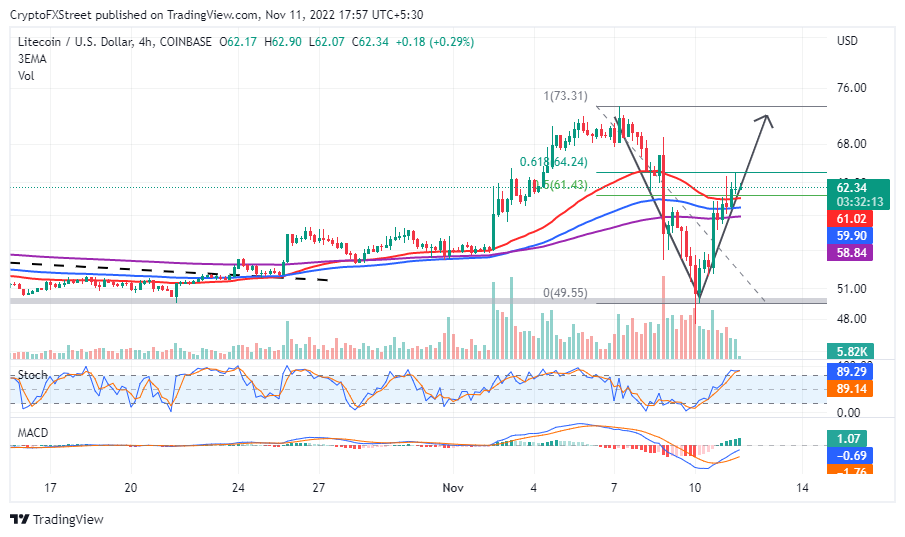The height and width of the screenshot is (537, 905).
Task: Click the +0.18 (+0.29%) change value
Action: point(435,42)
